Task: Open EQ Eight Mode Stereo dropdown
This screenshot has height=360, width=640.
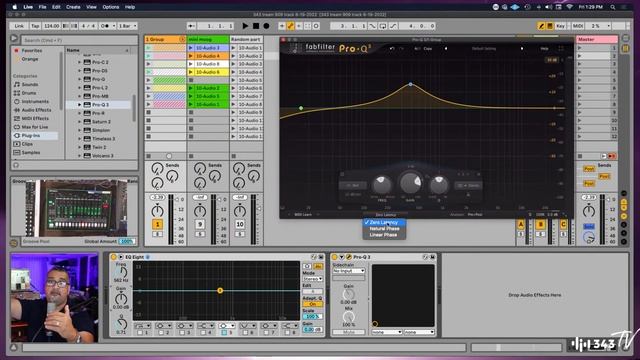Action: tap(313, 279)
